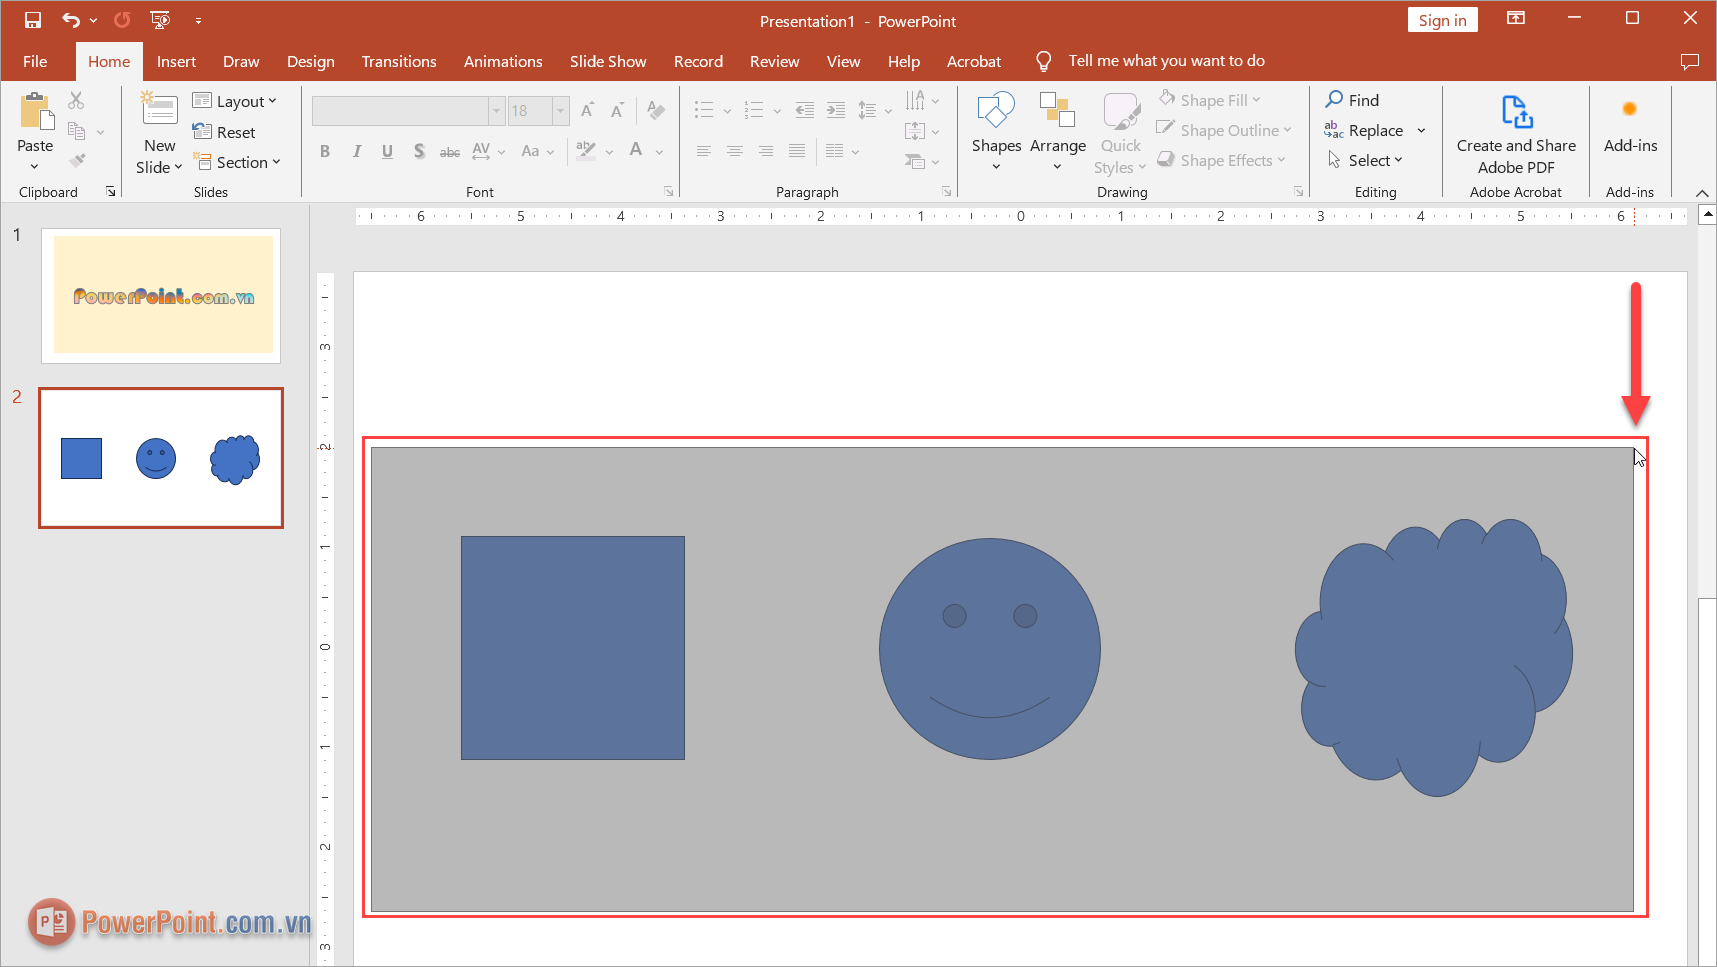1717x967 pixels.
Task: Open the Font Color picker
Action: pos(636,151)
